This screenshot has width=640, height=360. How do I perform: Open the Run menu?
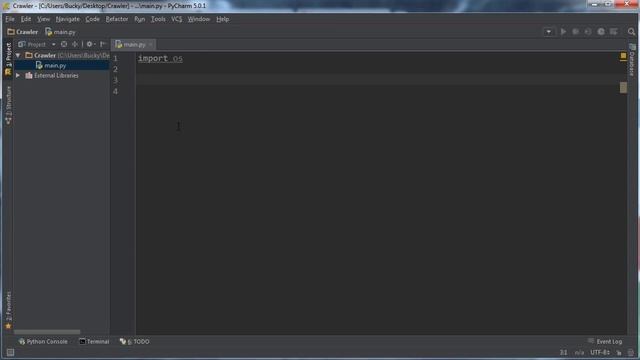click(140, 19)
